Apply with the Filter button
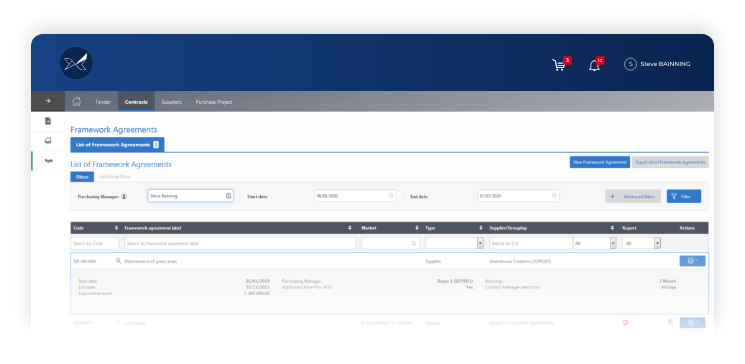 coord(684,196)
